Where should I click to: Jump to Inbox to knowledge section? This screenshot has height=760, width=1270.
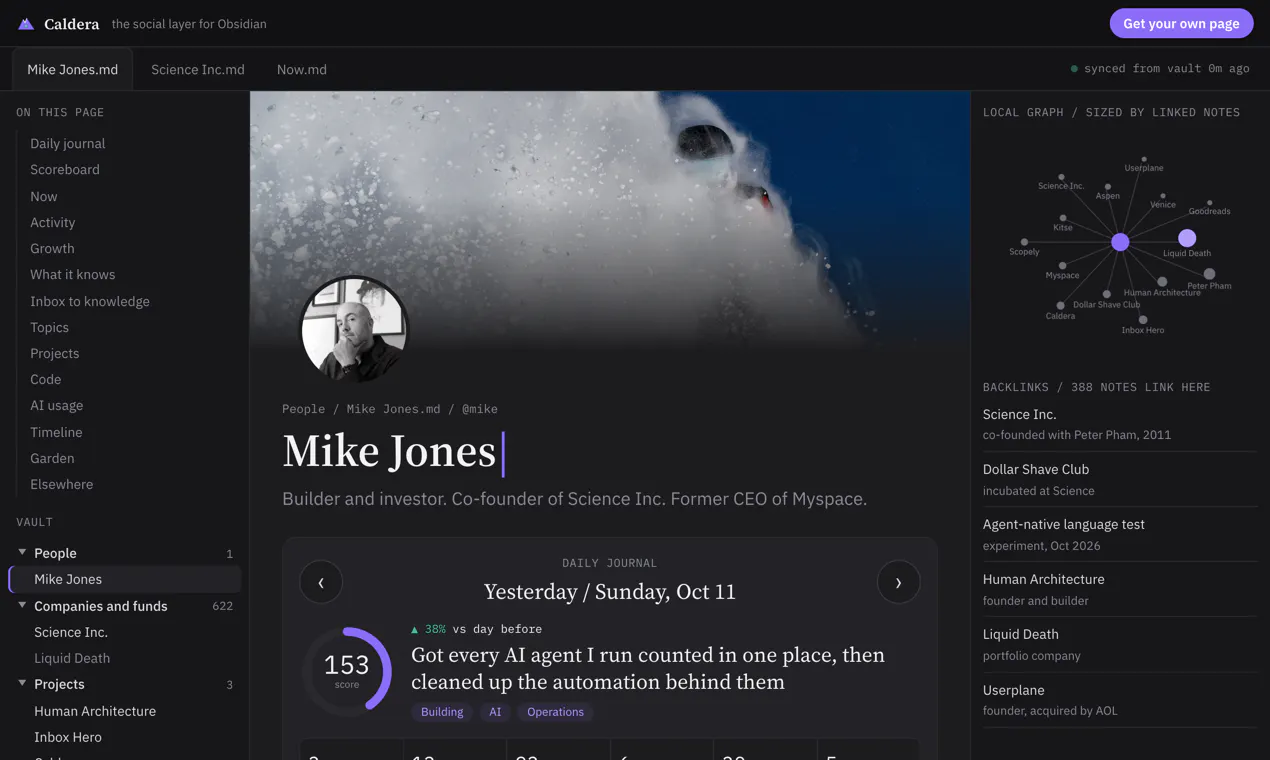click(90, 301)
